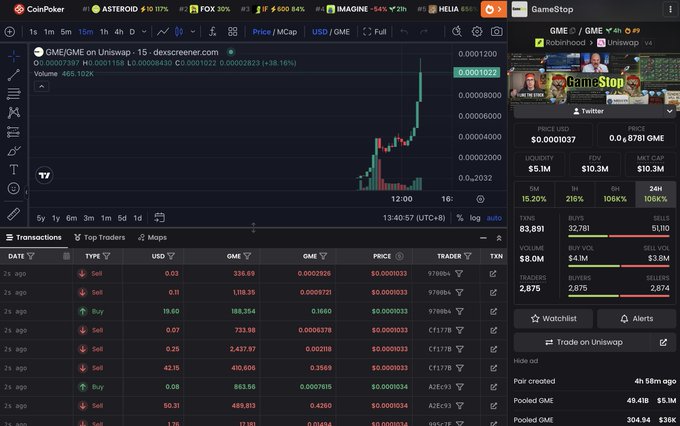The image size is (680, 426).
Task: Minimize the transactions panel dash
Action: pos(483,238)
